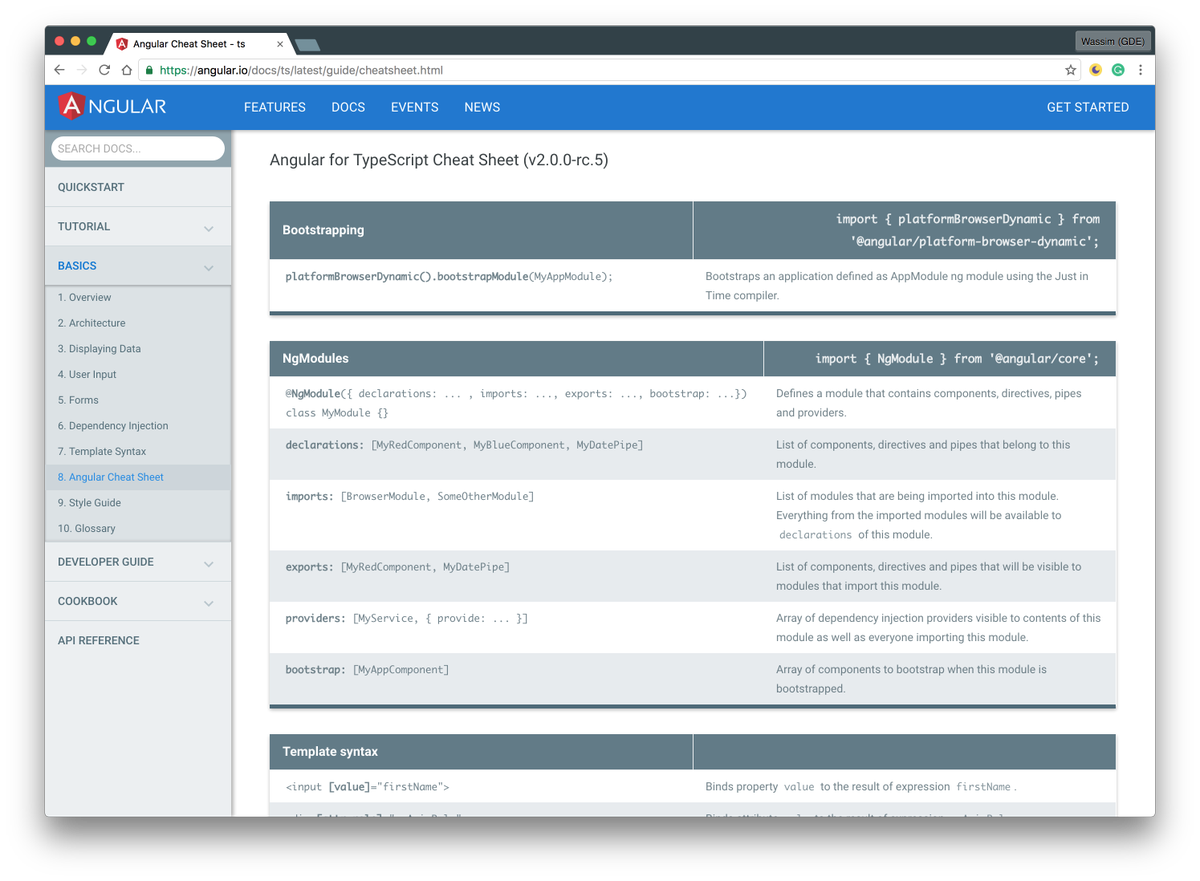Image resolution: width=1200 pixels, height=881 pixels.
Task: Open the News nav item
Action: click(x=482, y=107)
